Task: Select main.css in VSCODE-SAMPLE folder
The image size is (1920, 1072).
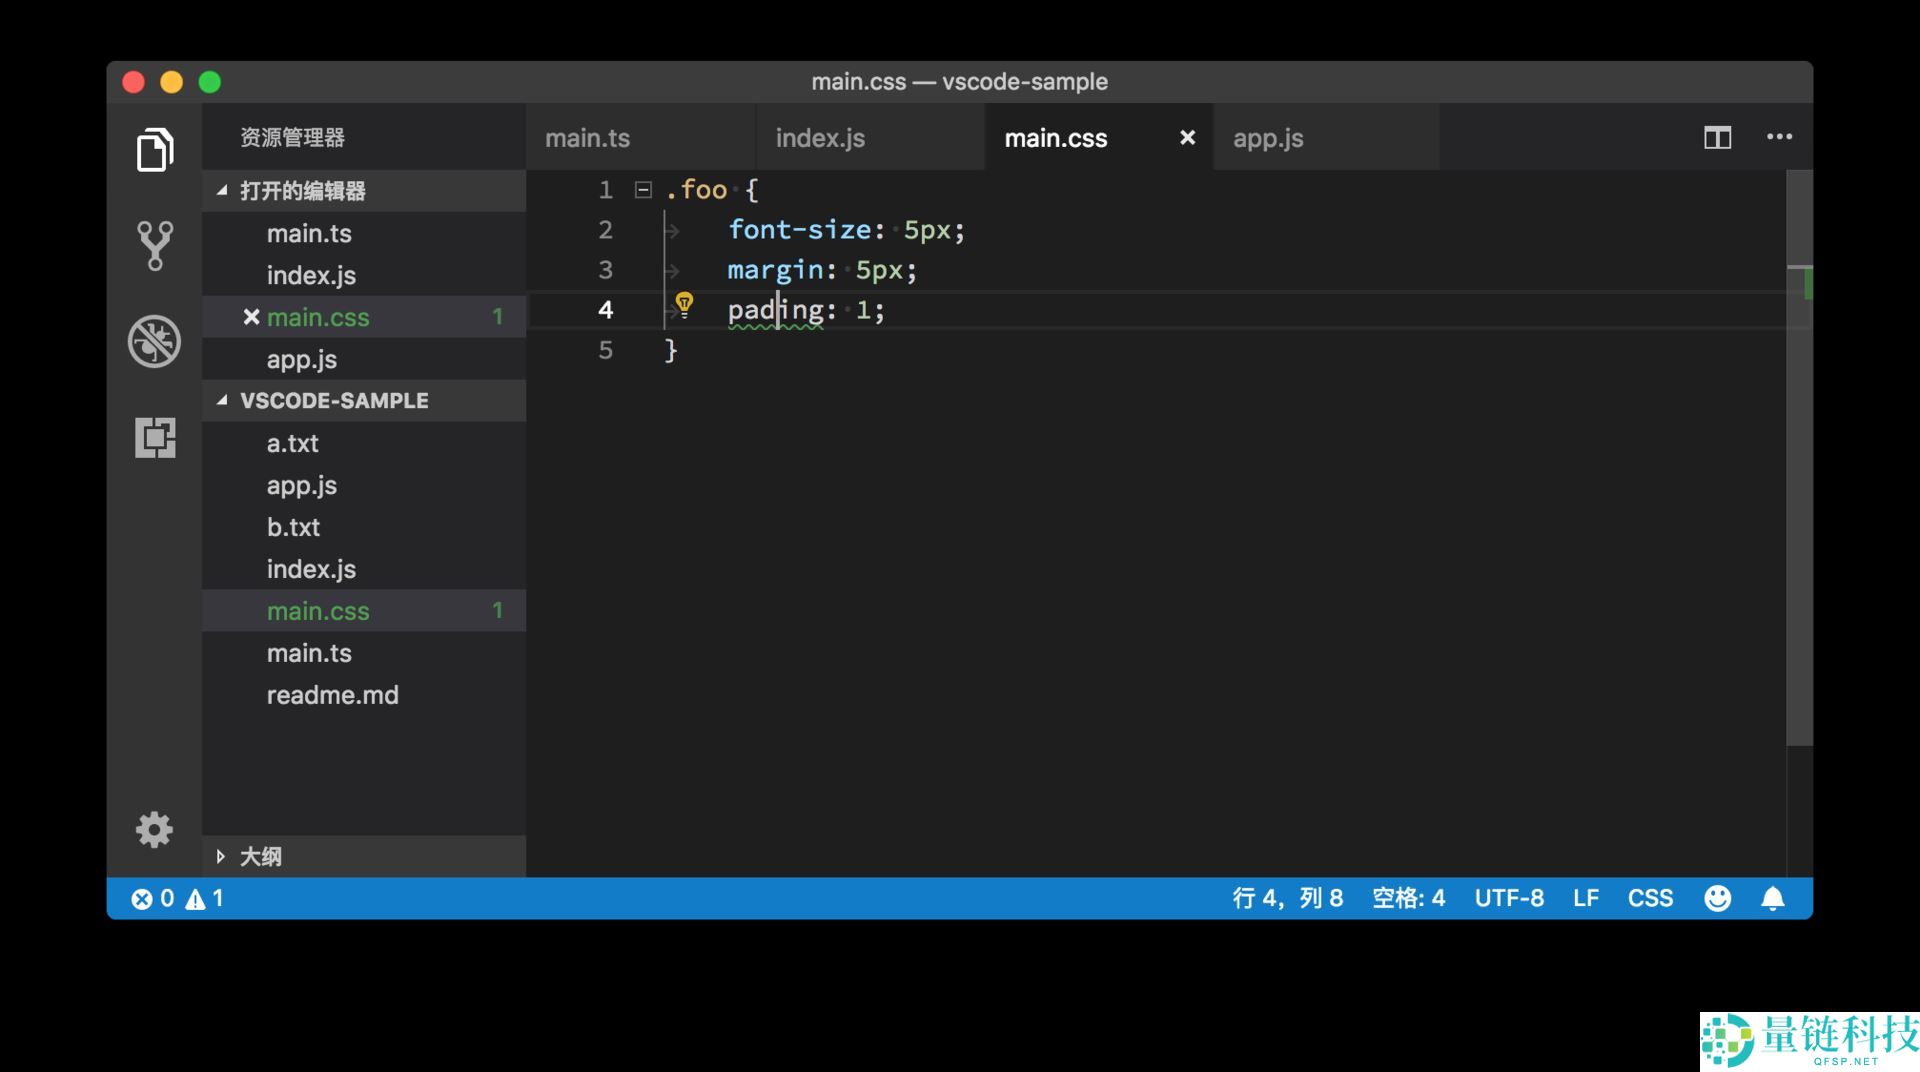Action: tap(364, 611)
